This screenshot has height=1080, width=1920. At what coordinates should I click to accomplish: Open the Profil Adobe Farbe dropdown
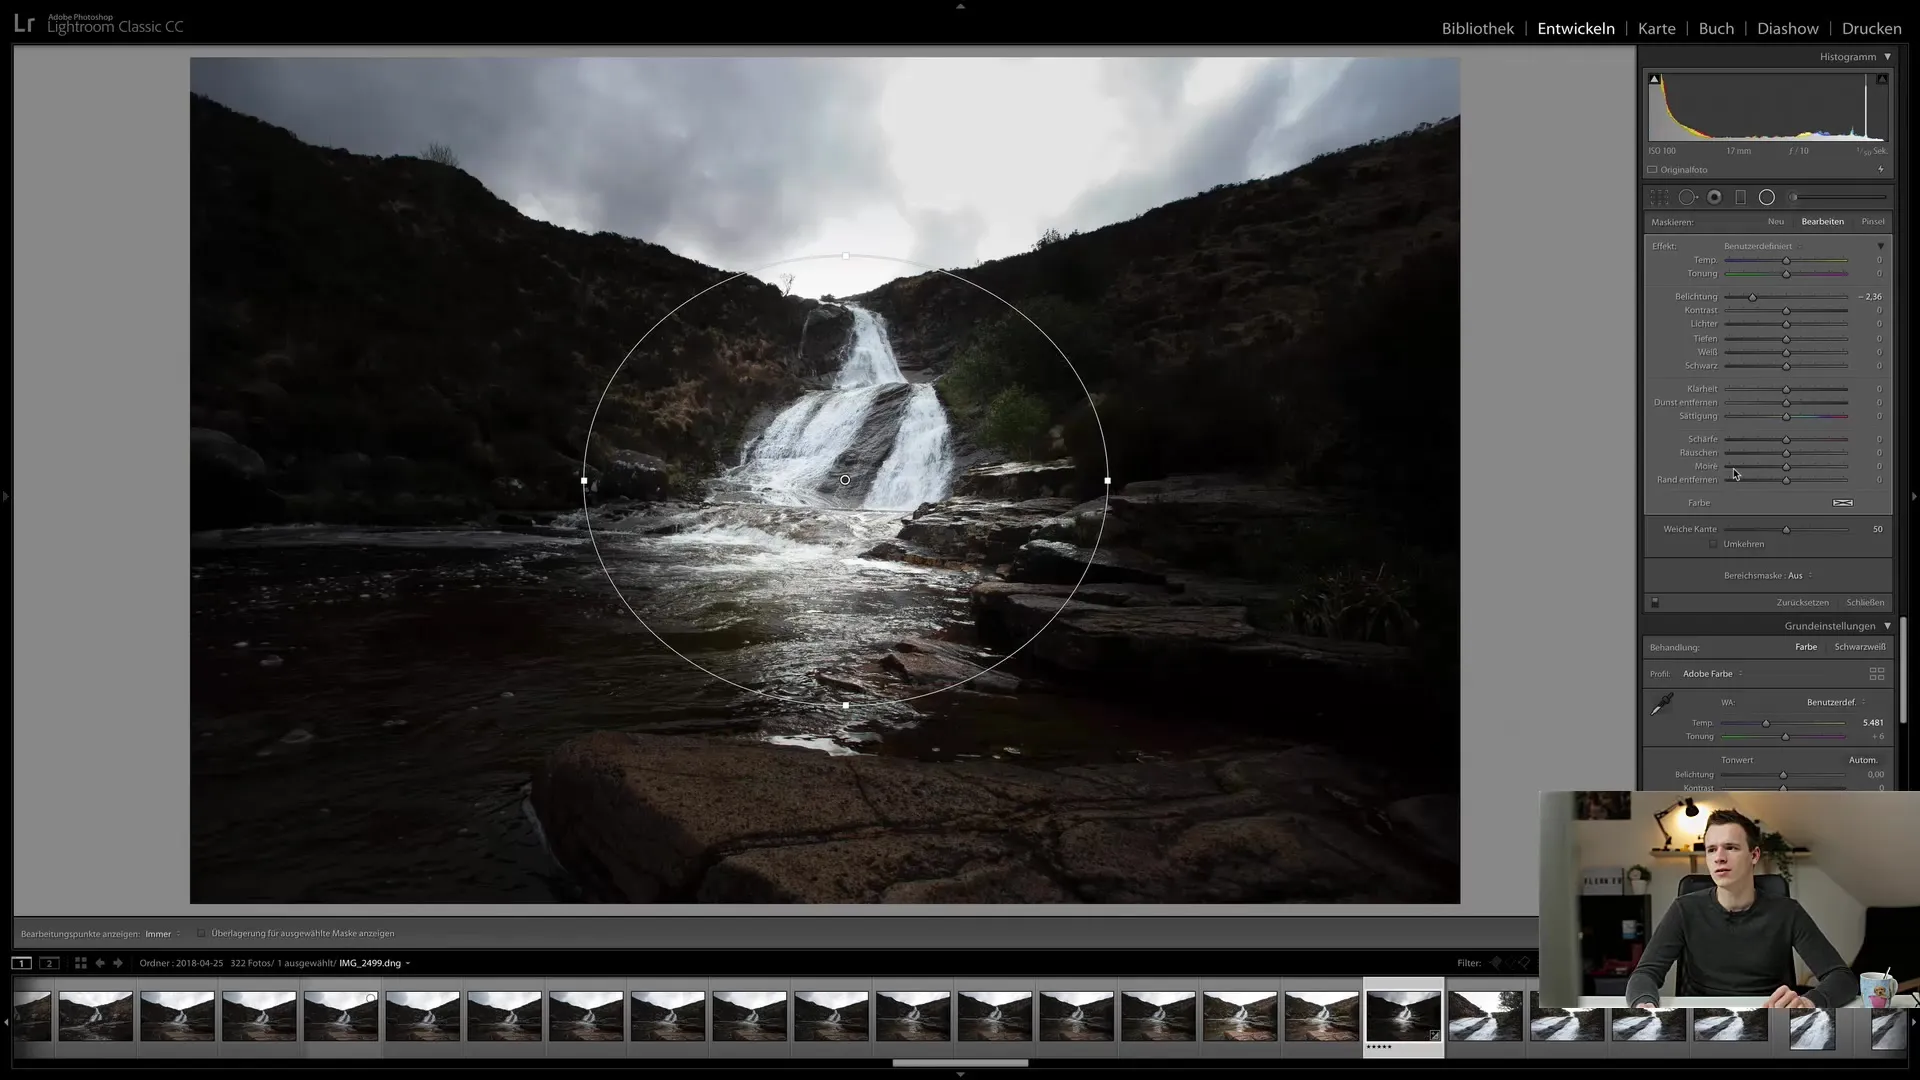tap(1712, 674)
